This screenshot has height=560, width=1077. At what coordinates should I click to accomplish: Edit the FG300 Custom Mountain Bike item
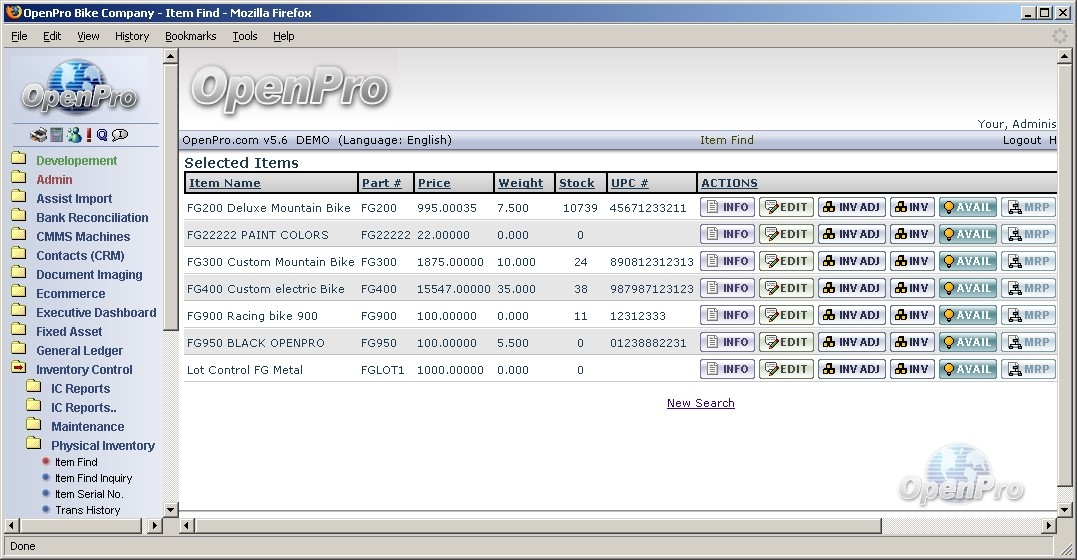[786, 261]
